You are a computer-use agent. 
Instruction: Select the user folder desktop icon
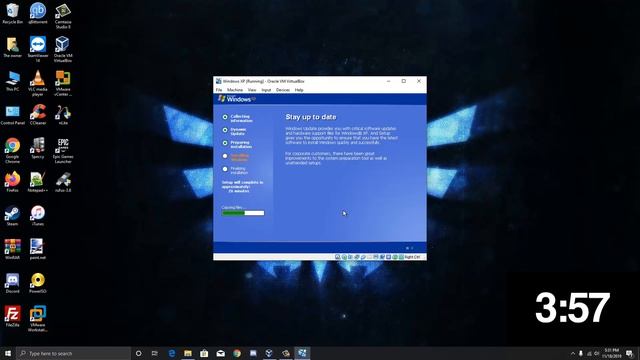point(13,47)
